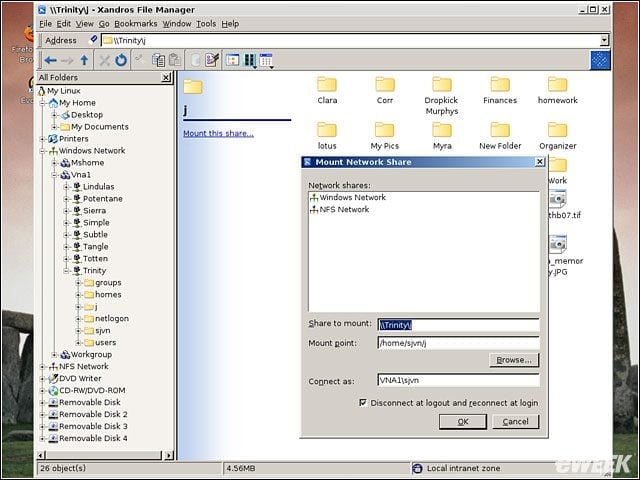Reload the current folder view
The width and height of the screenshot is (640, 480).
pyautogui.click(x=121, y=60)
